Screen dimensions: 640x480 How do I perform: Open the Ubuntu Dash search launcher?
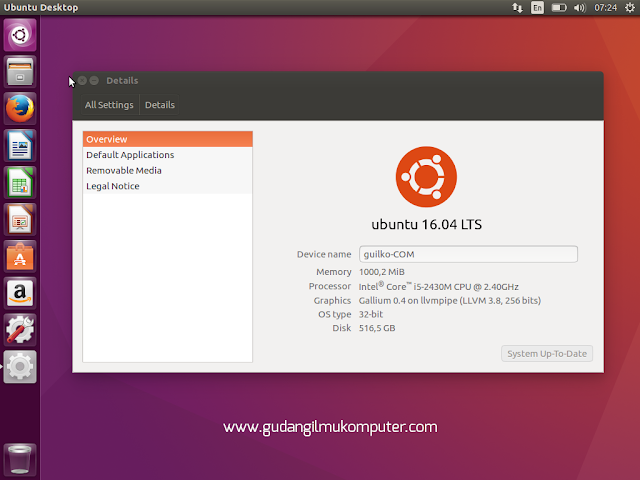coord(20,35)
